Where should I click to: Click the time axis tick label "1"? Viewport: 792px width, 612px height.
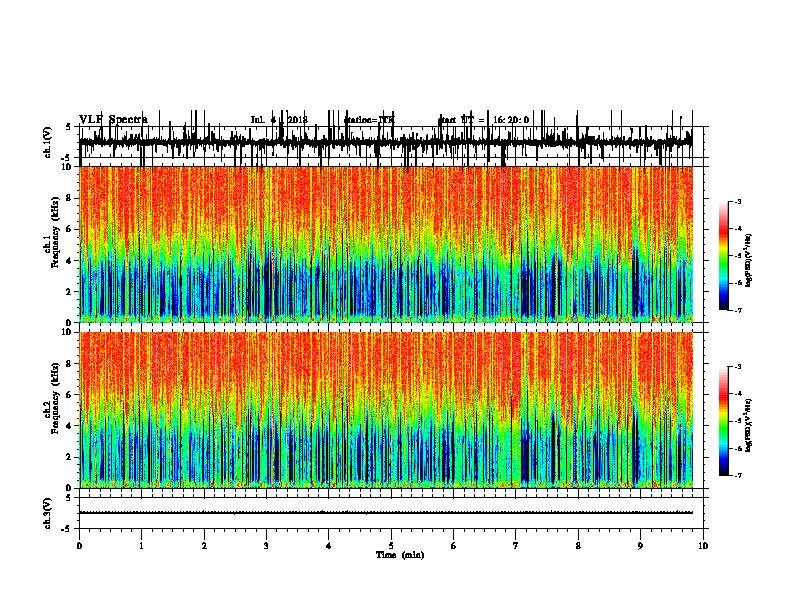(x=141, y=546)
